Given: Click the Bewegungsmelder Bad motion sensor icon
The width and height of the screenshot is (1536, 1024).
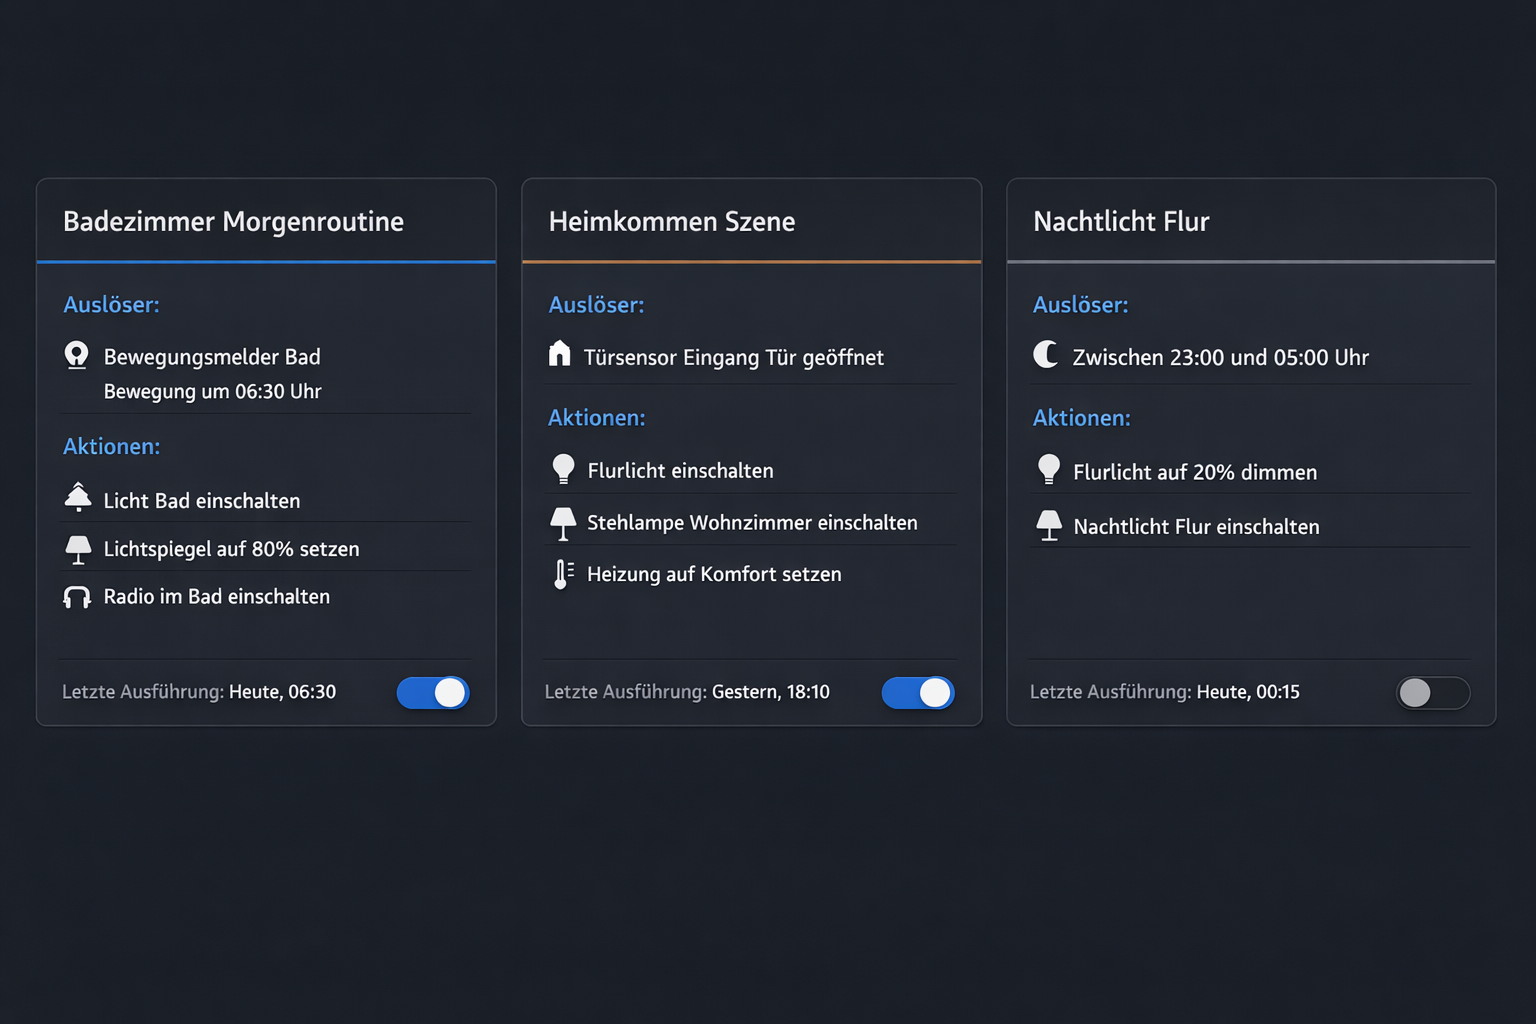Looking at the screenshot, I should (77, 355).
